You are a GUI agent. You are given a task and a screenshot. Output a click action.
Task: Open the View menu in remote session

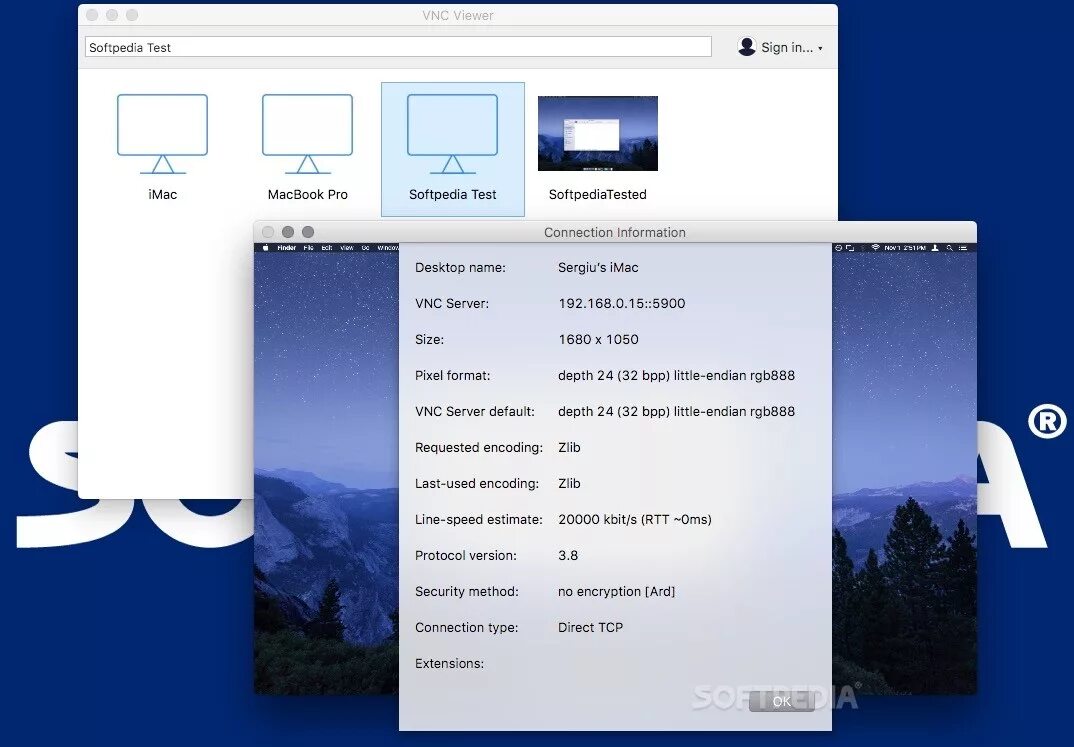[x=347, y=248]
